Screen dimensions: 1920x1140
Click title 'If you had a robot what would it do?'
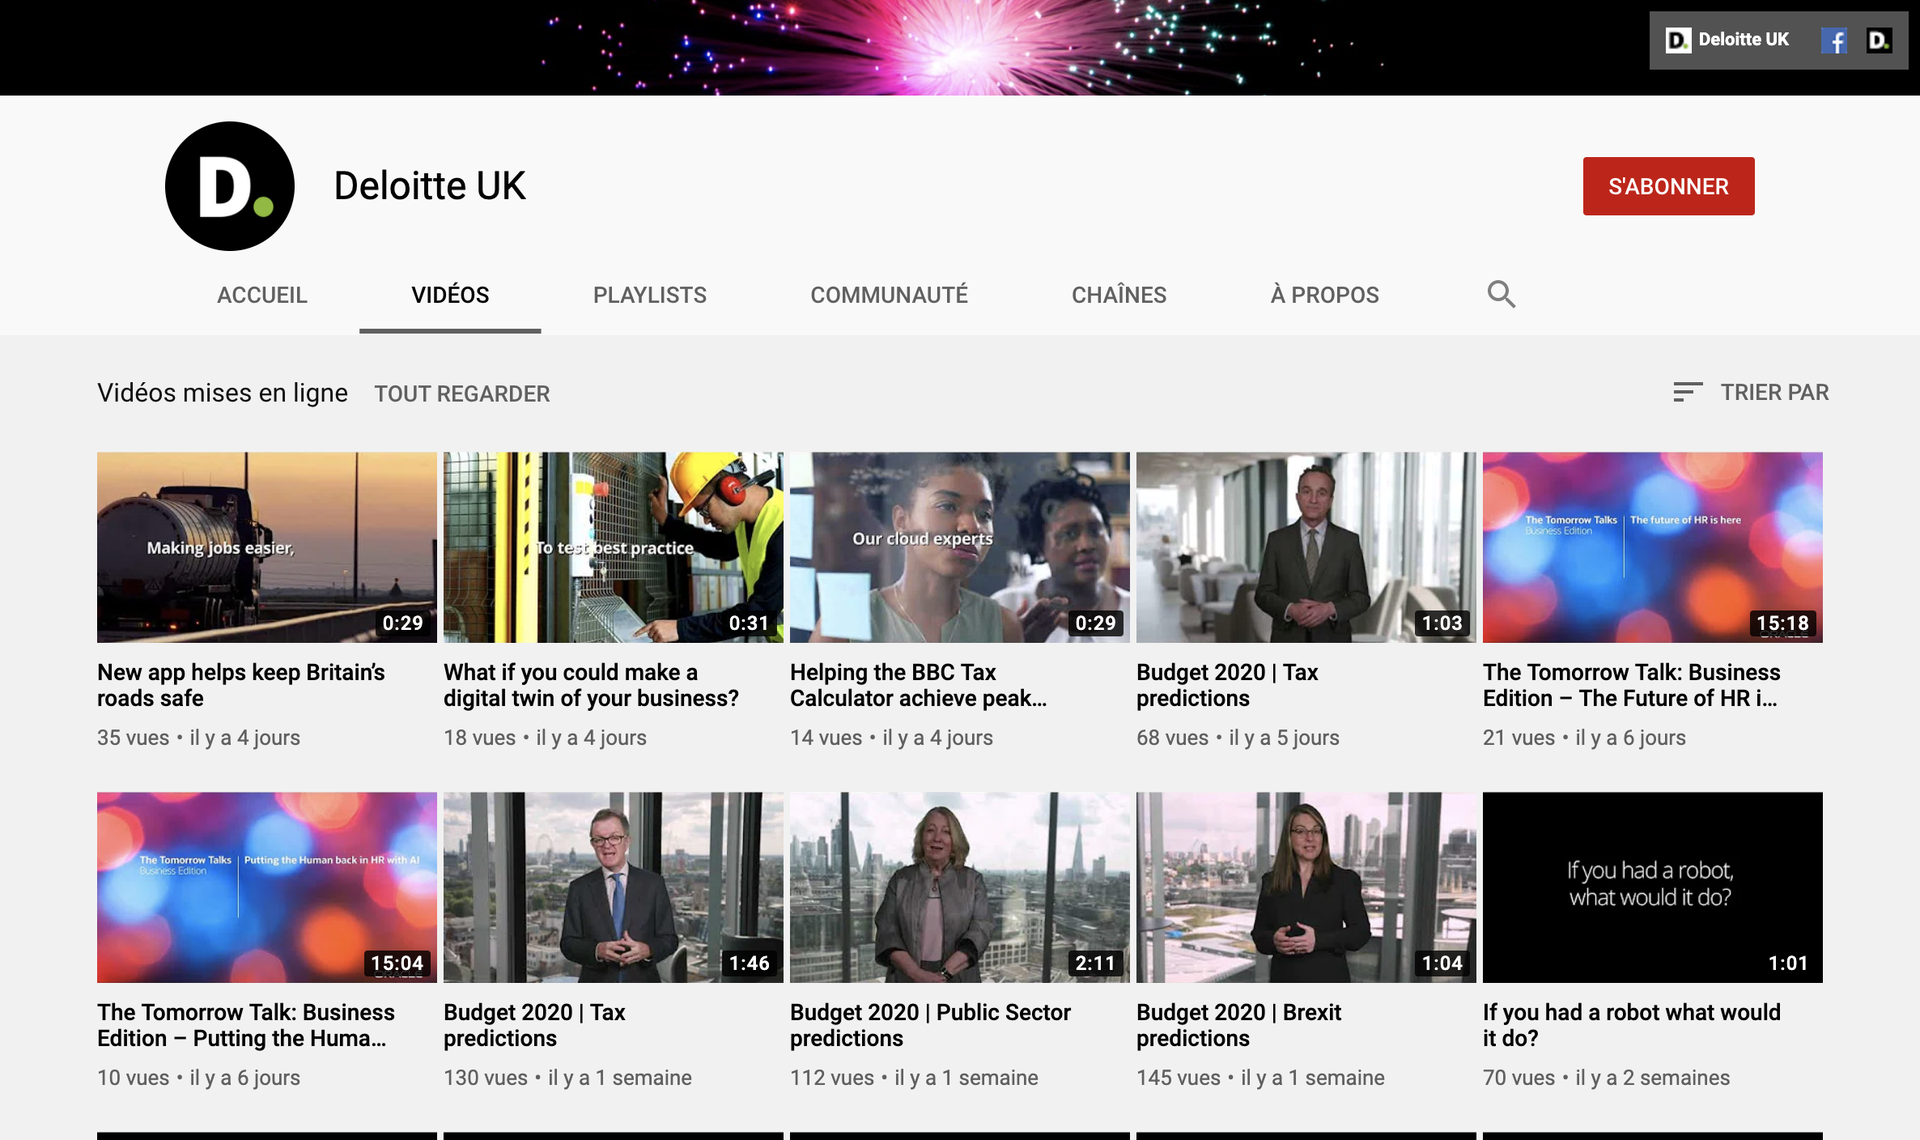coord(1631,1025)
